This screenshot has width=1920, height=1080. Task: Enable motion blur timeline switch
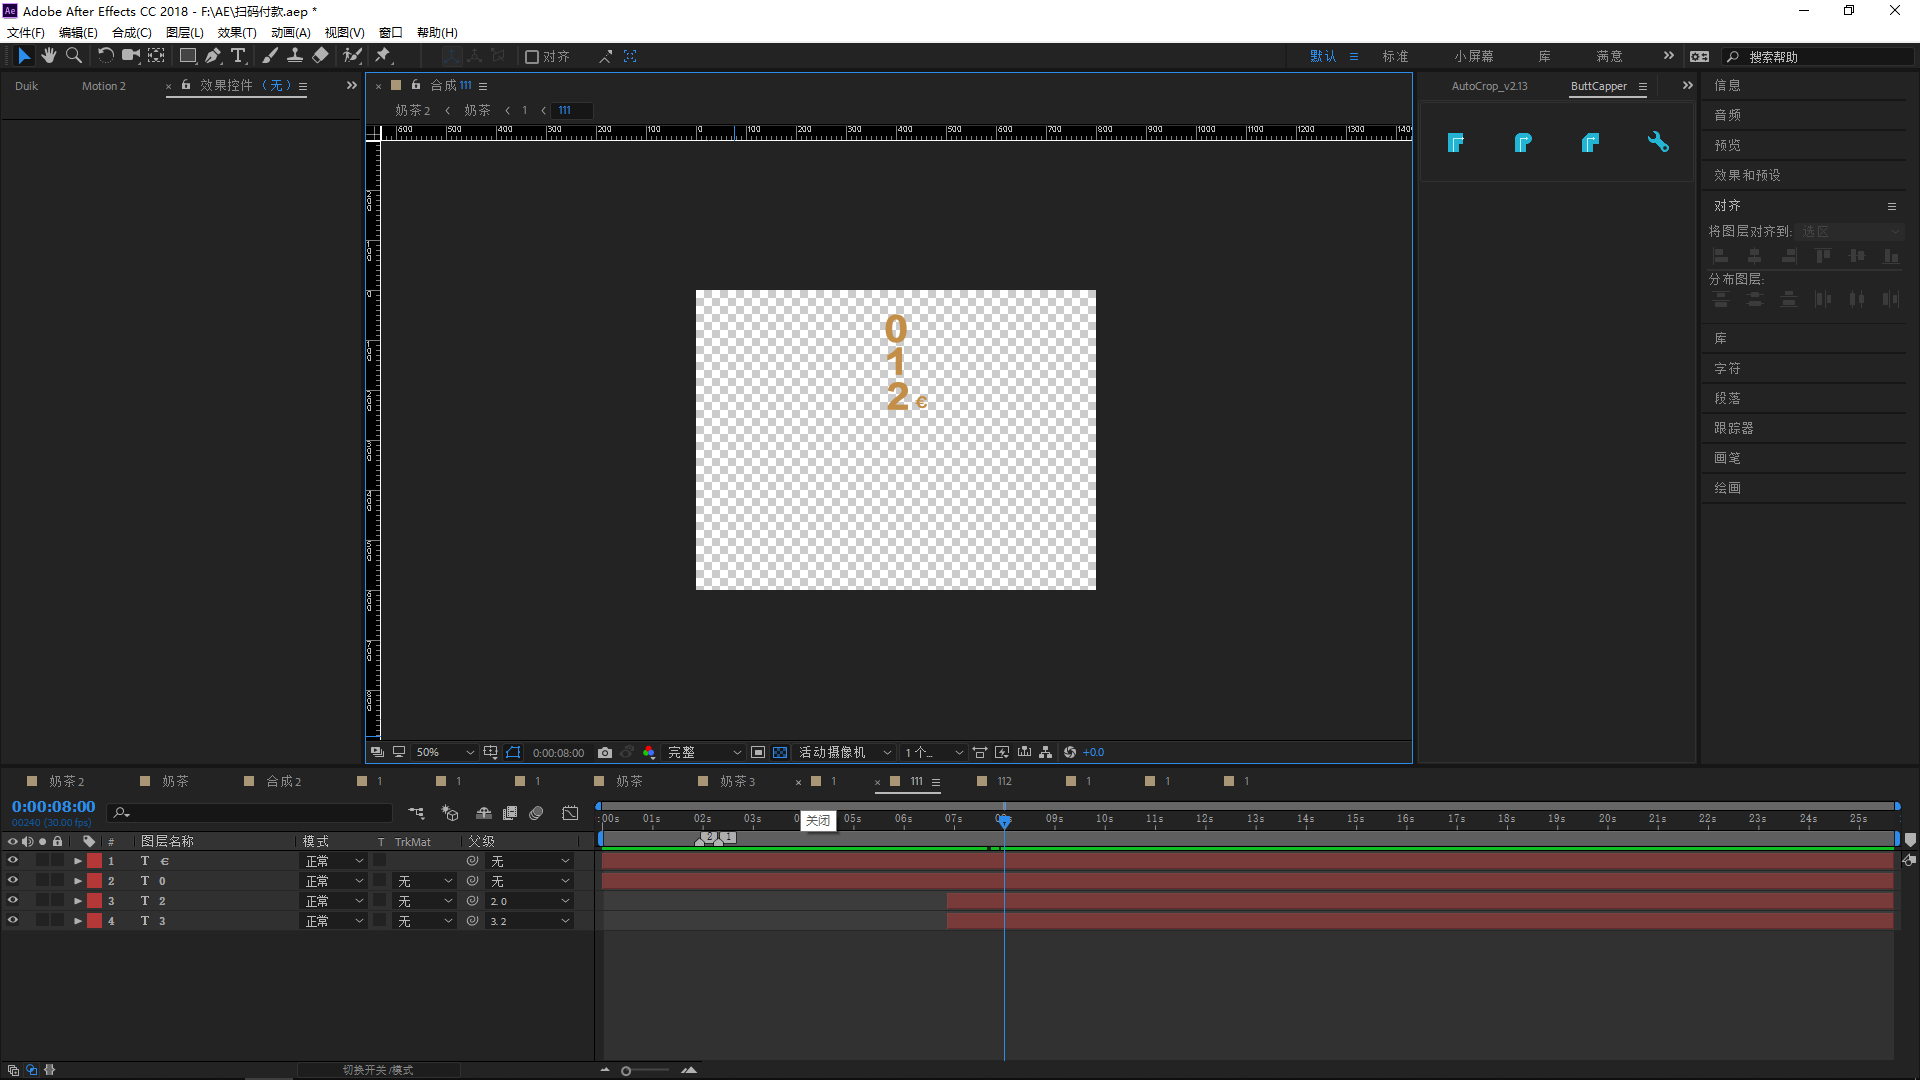point(537,813)
